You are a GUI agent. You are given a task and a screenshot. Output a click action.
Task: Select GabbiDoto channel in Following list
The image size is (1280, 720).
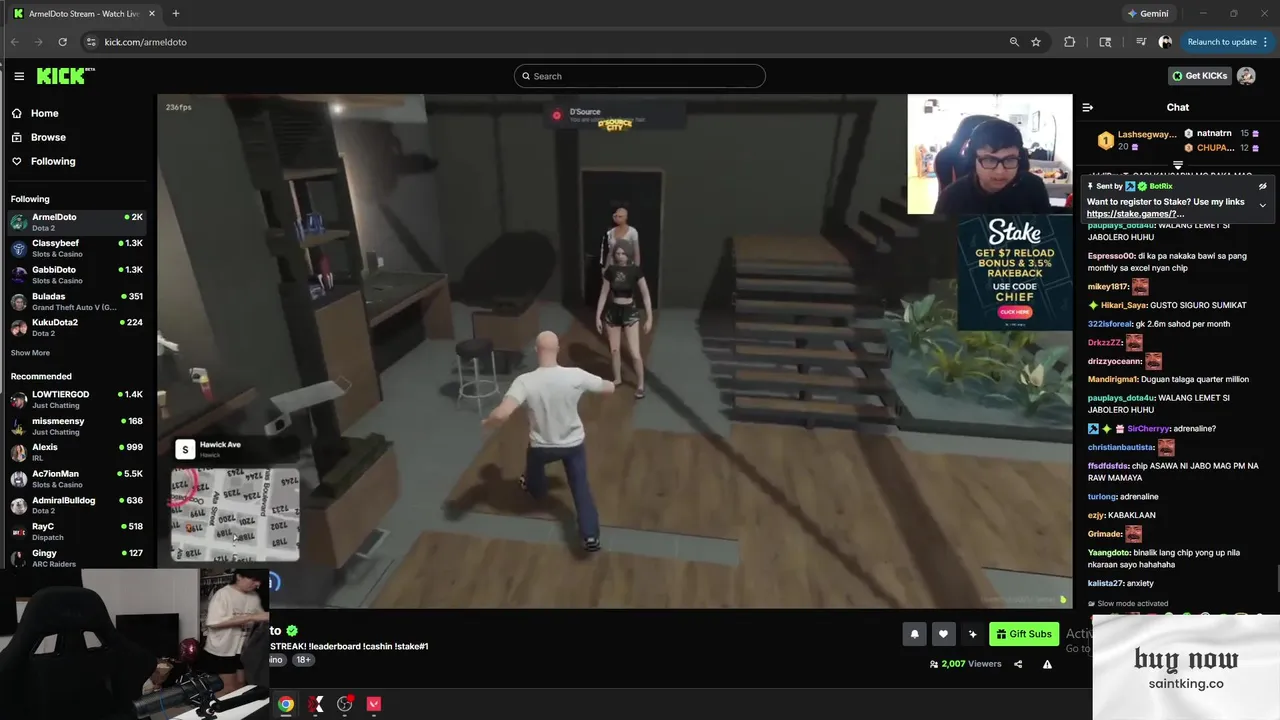tap(77, 275)
